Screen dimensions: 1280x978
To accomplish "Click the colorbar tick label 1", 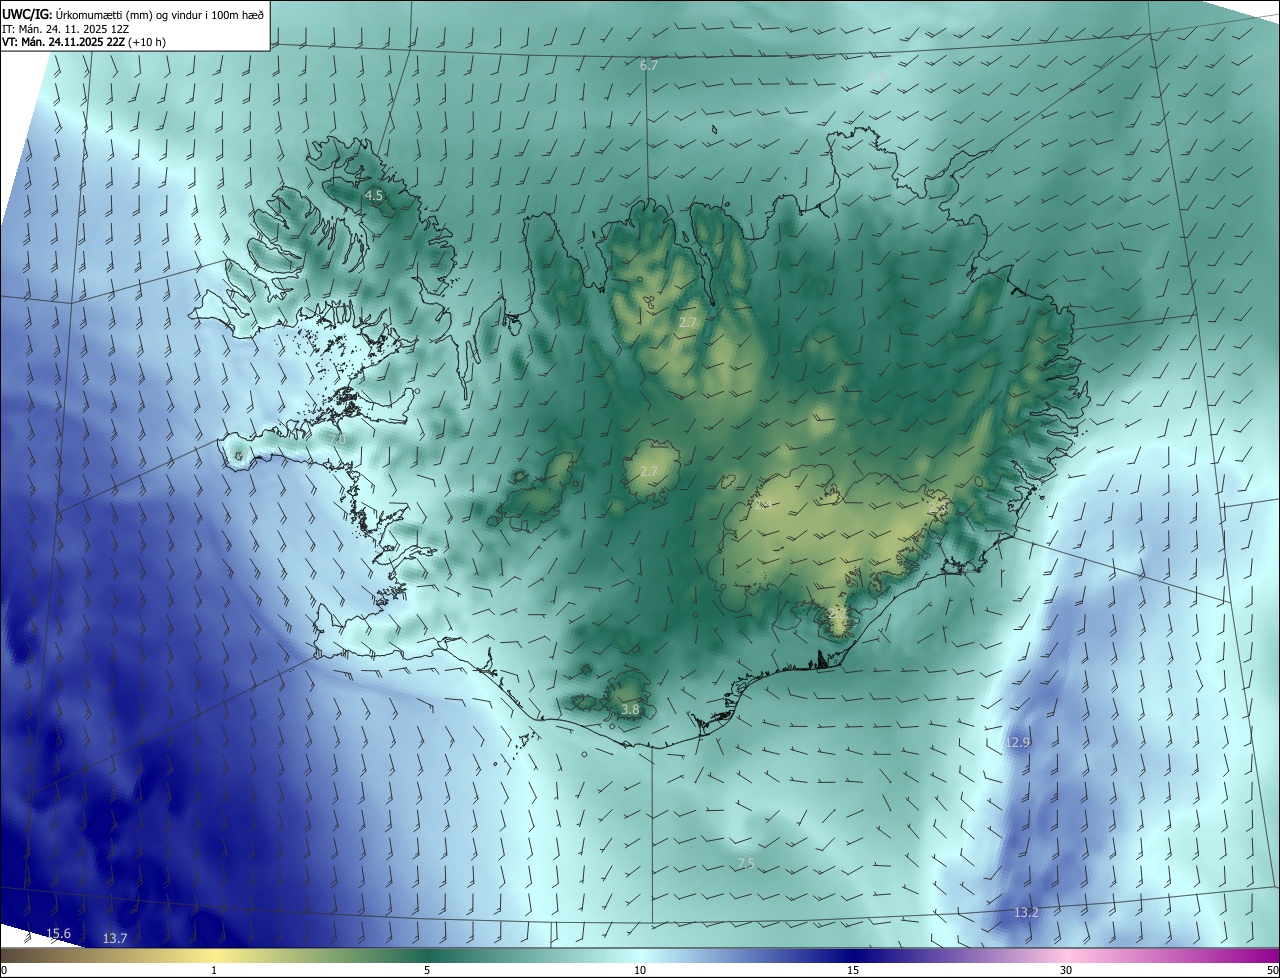I will (x=214, y=970).
